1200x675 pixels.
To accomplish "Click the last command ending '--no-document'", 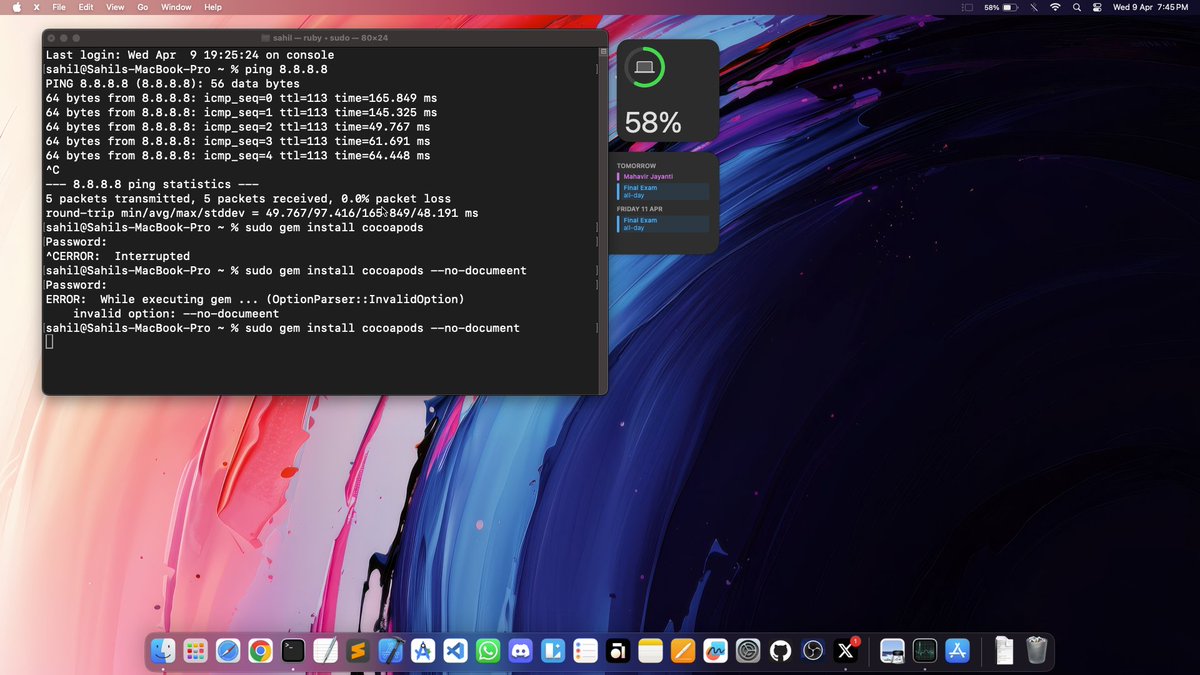I will point(283,328).
